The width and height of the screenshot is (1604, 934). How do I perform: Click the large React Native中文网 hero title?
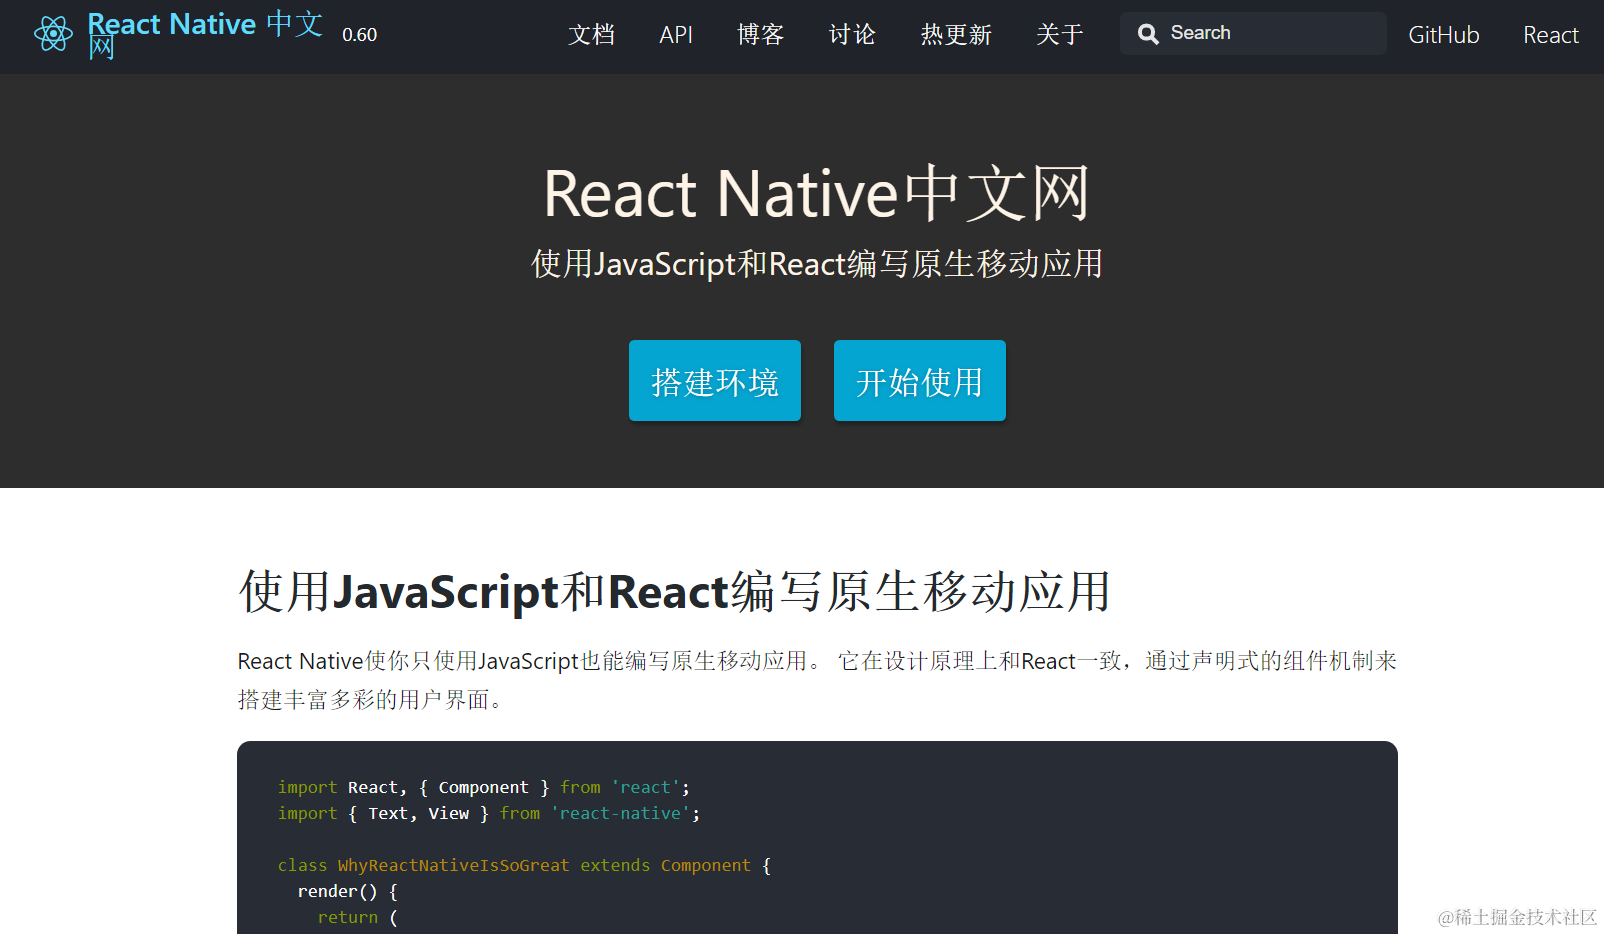(817, 193)
